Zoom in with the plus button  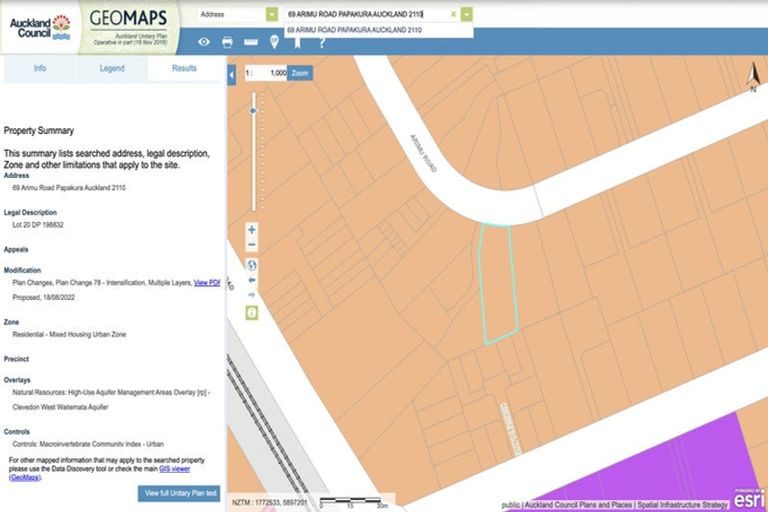click(x=252, y=229)
